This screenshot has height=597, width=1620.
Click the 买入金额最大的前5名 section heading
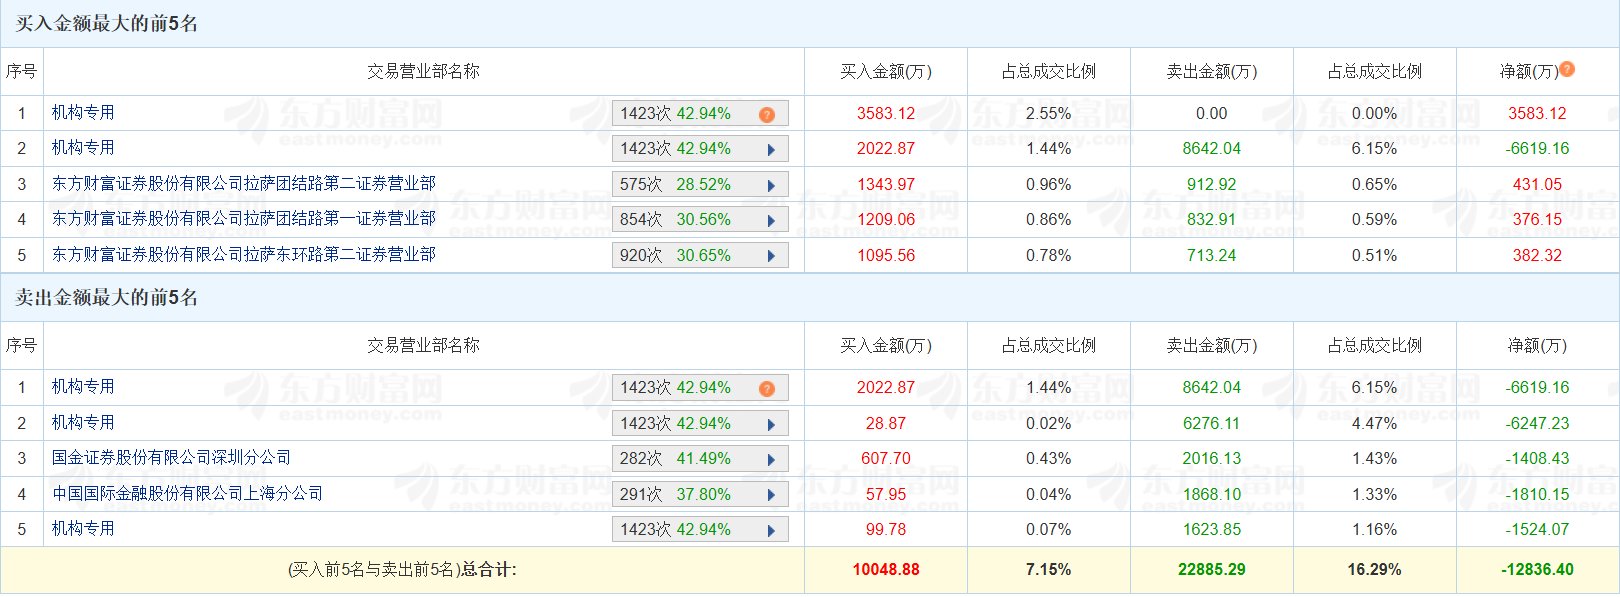pyautogui.click(x=106, y=23)
